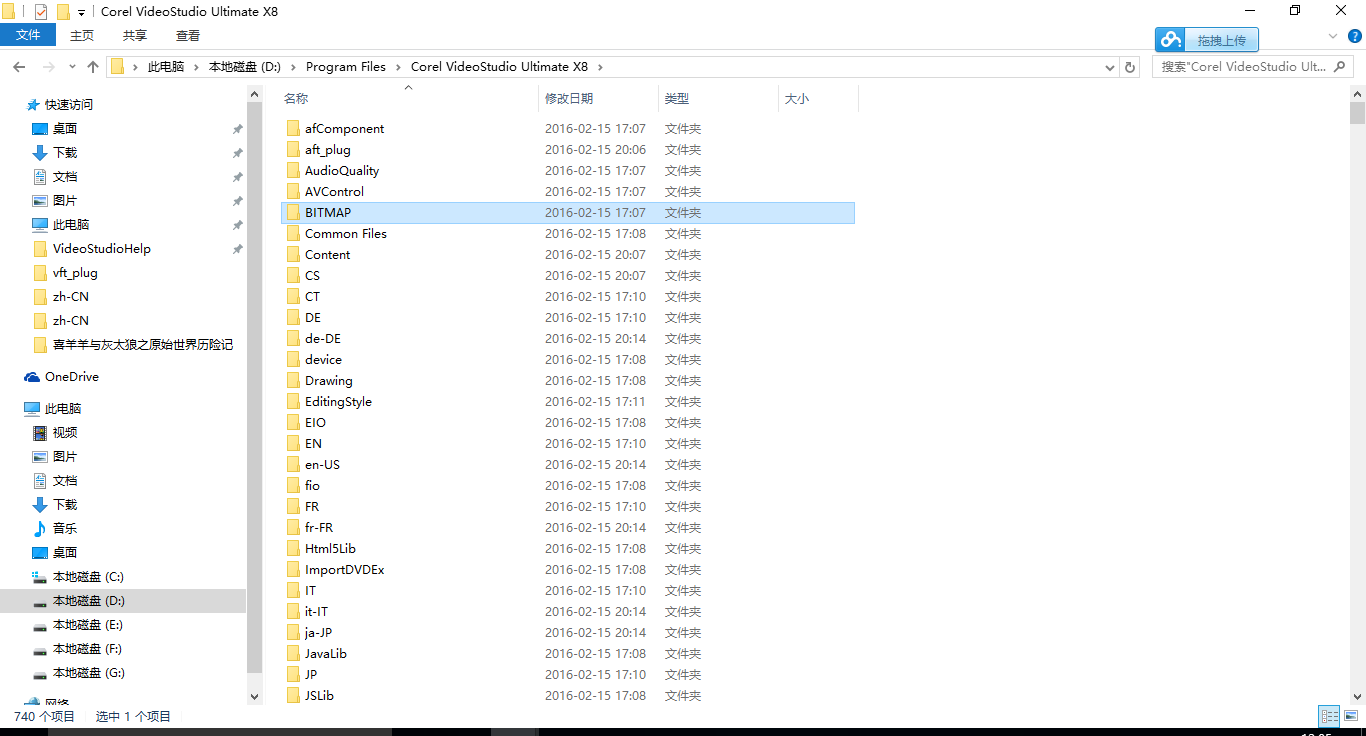
Task: Switch to large icons view layout button
Action: coord(1350,716)
